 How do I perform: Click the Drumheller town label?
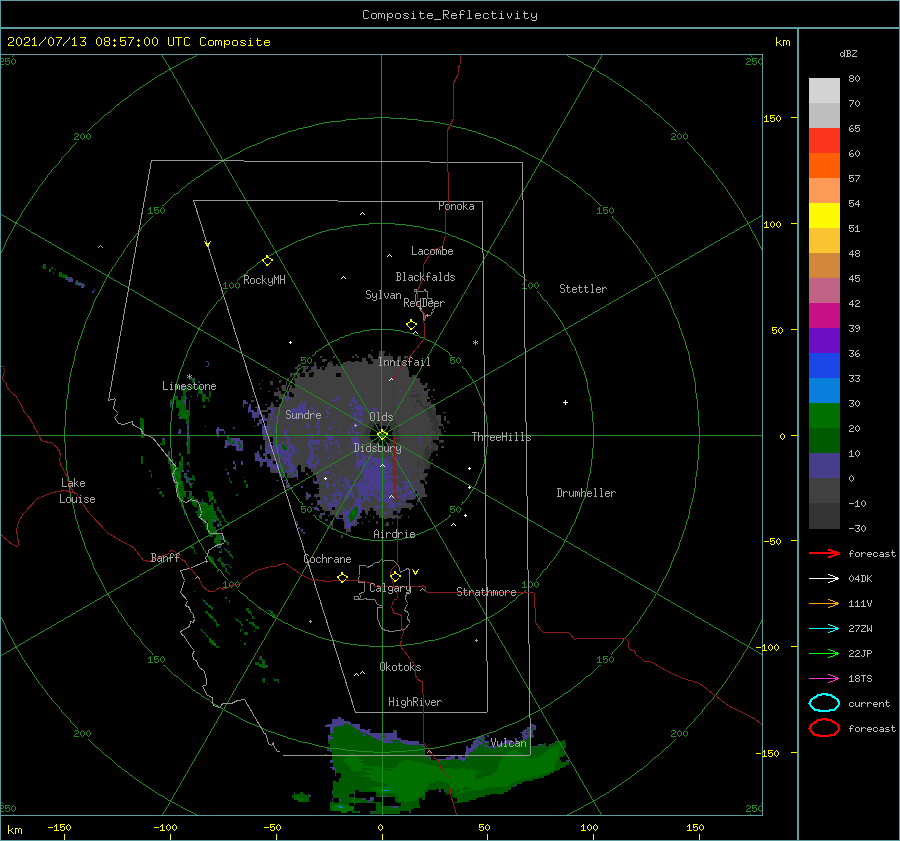586,493
